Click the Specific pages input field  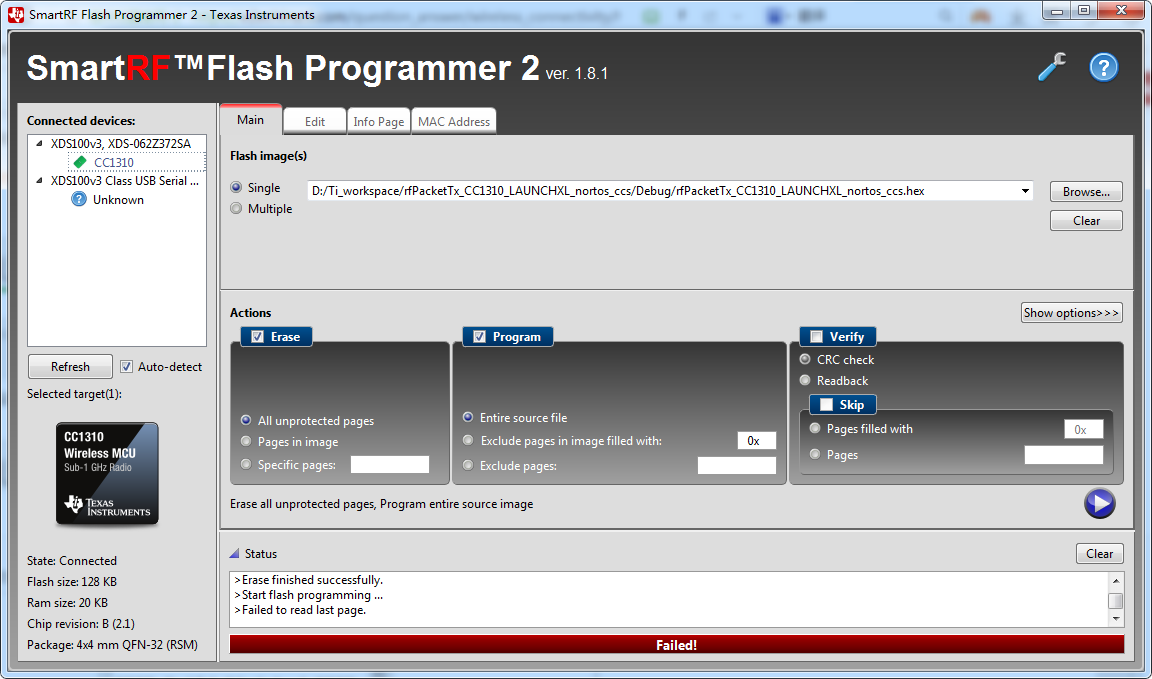click(389, 464)
